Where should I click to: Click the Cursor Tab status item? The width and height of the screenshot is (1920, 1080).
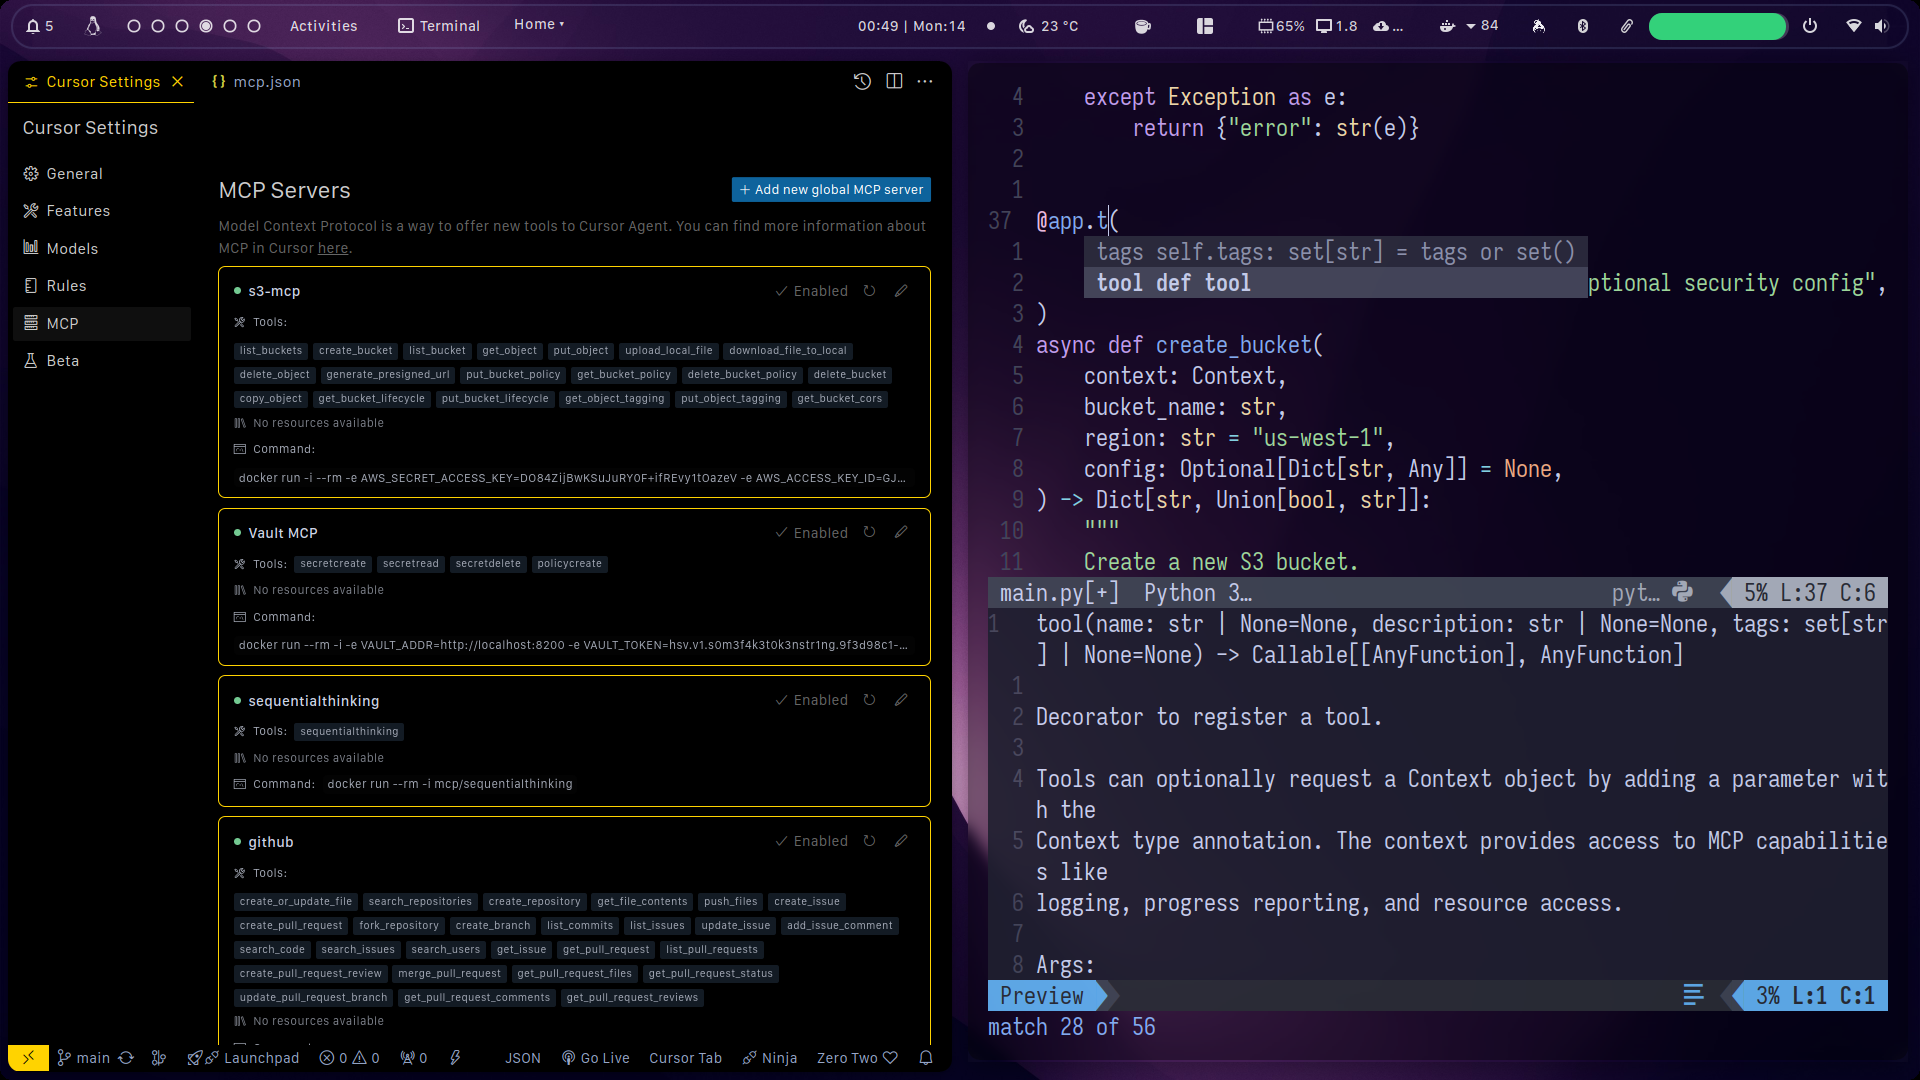pyautogui.click(x=685, y=1058)
